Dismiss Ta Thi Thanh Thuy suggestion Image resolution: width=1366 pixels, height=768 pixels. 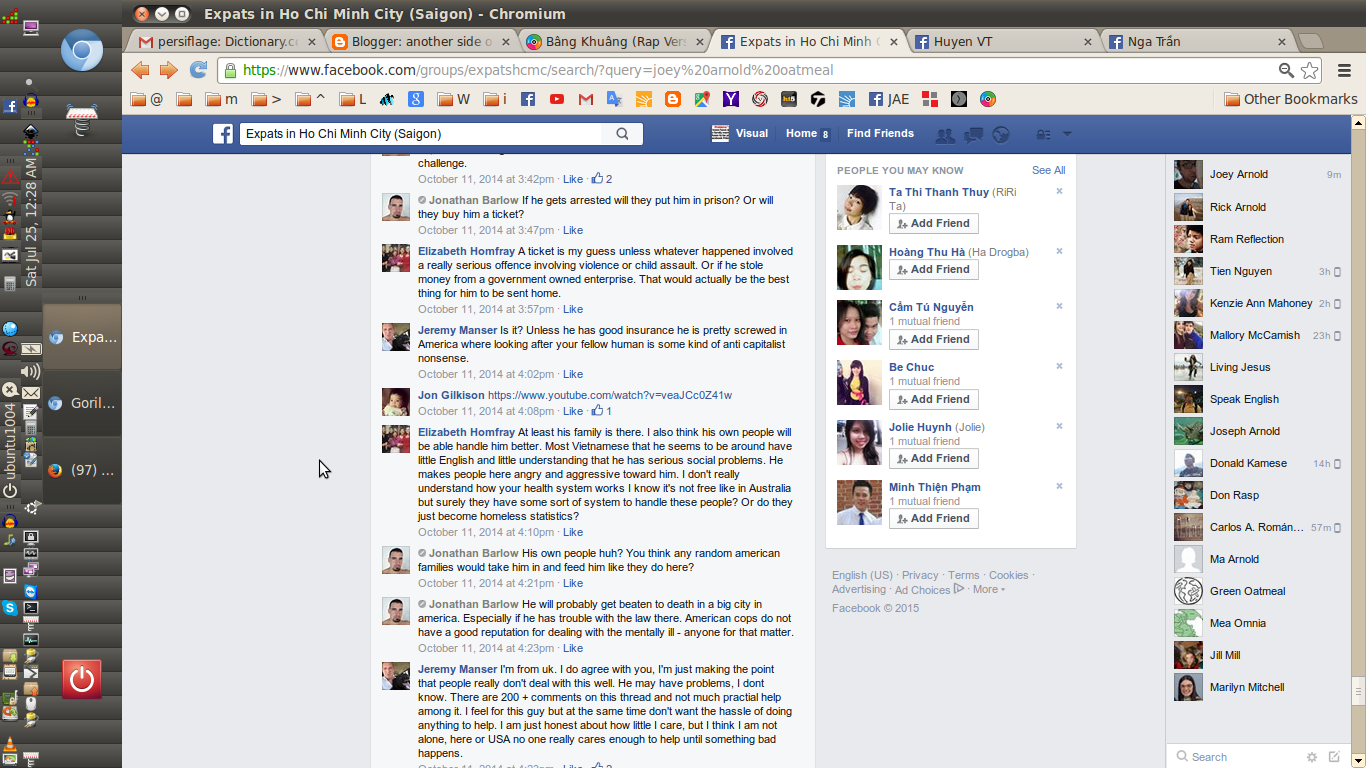point(1059,191)
